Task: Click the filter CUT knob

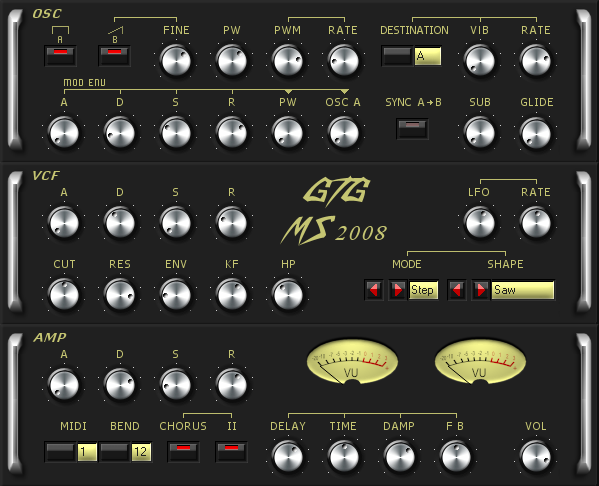Action: pos(64,295)
